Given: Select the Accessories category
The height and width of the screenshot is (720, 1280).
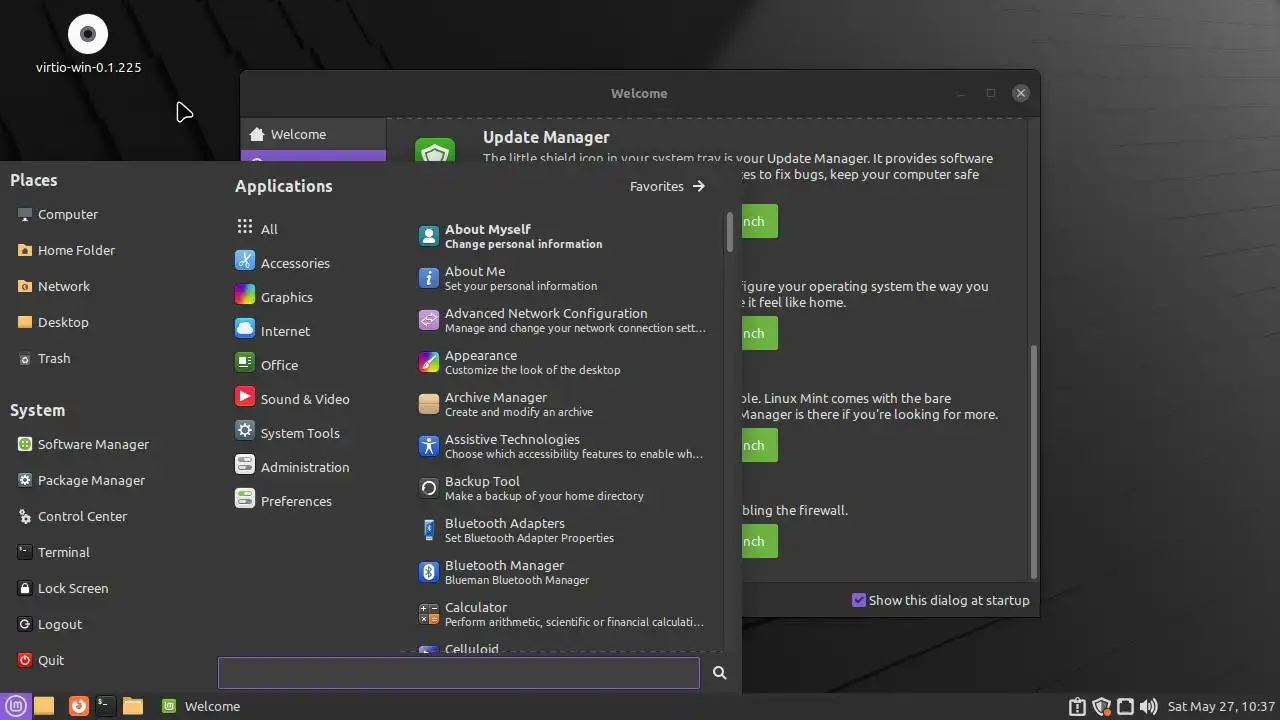Looking at the screenshot, I should tap(282, 262).
